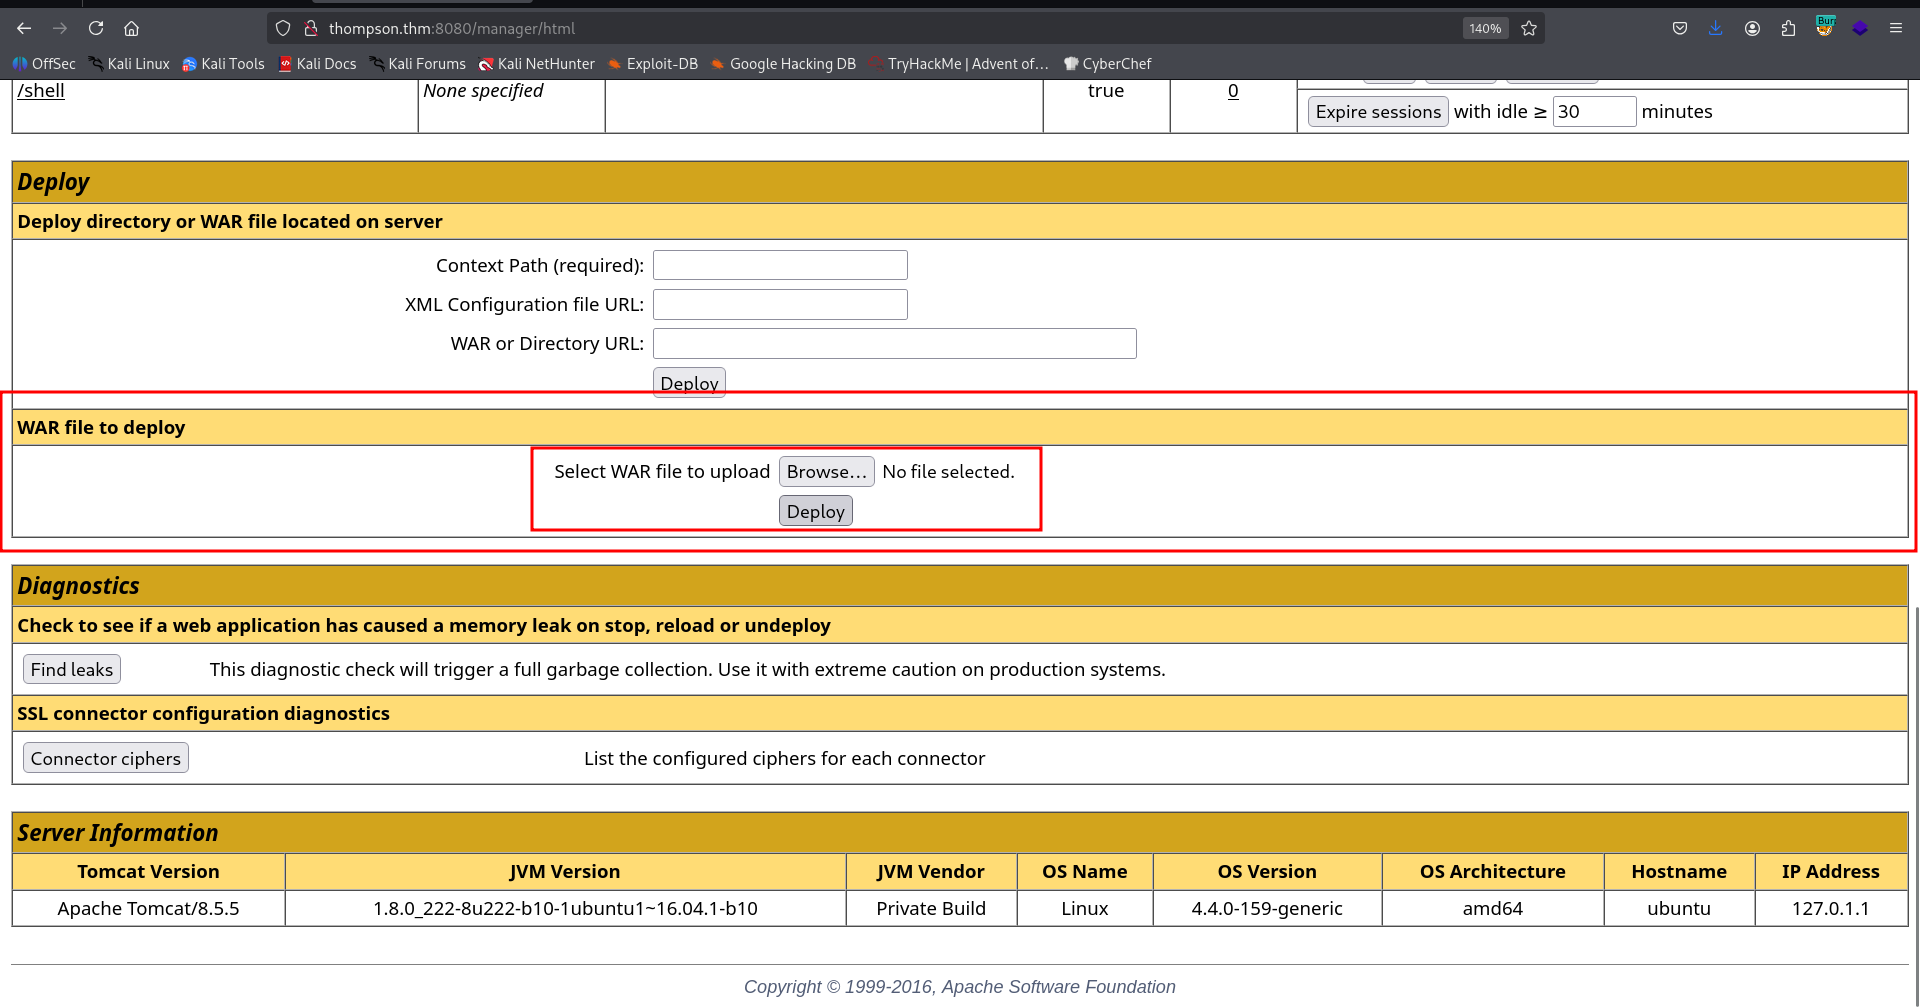
Task: Save the page to Pocket
Action: pos(1680,28)
